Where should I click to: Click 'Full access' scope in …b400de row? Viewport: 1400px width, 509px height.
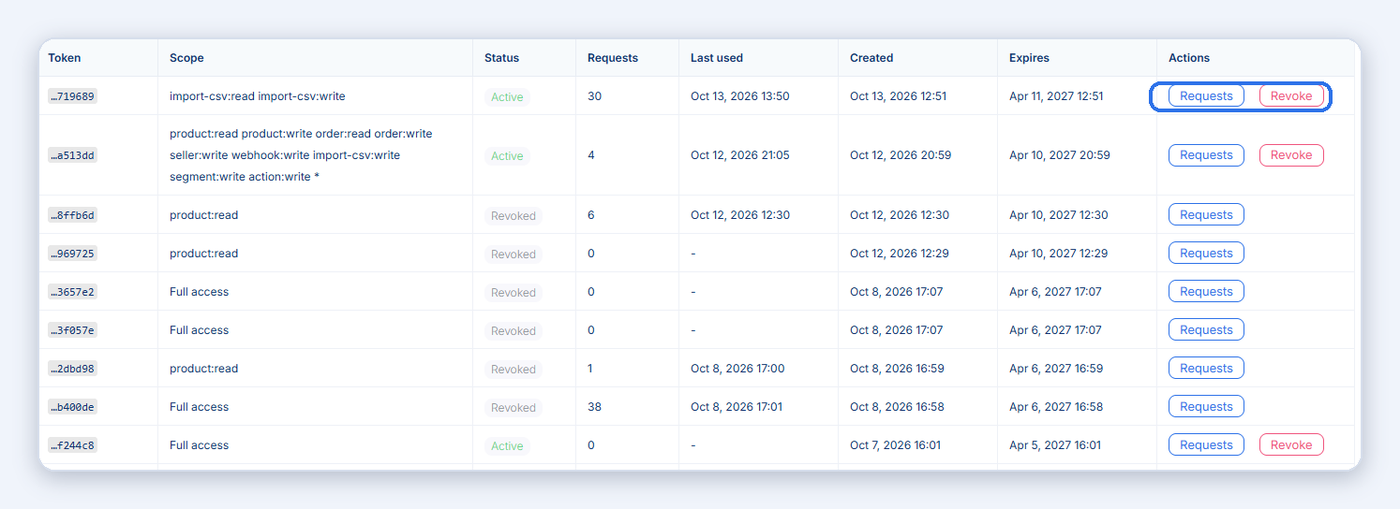(199, 407)
